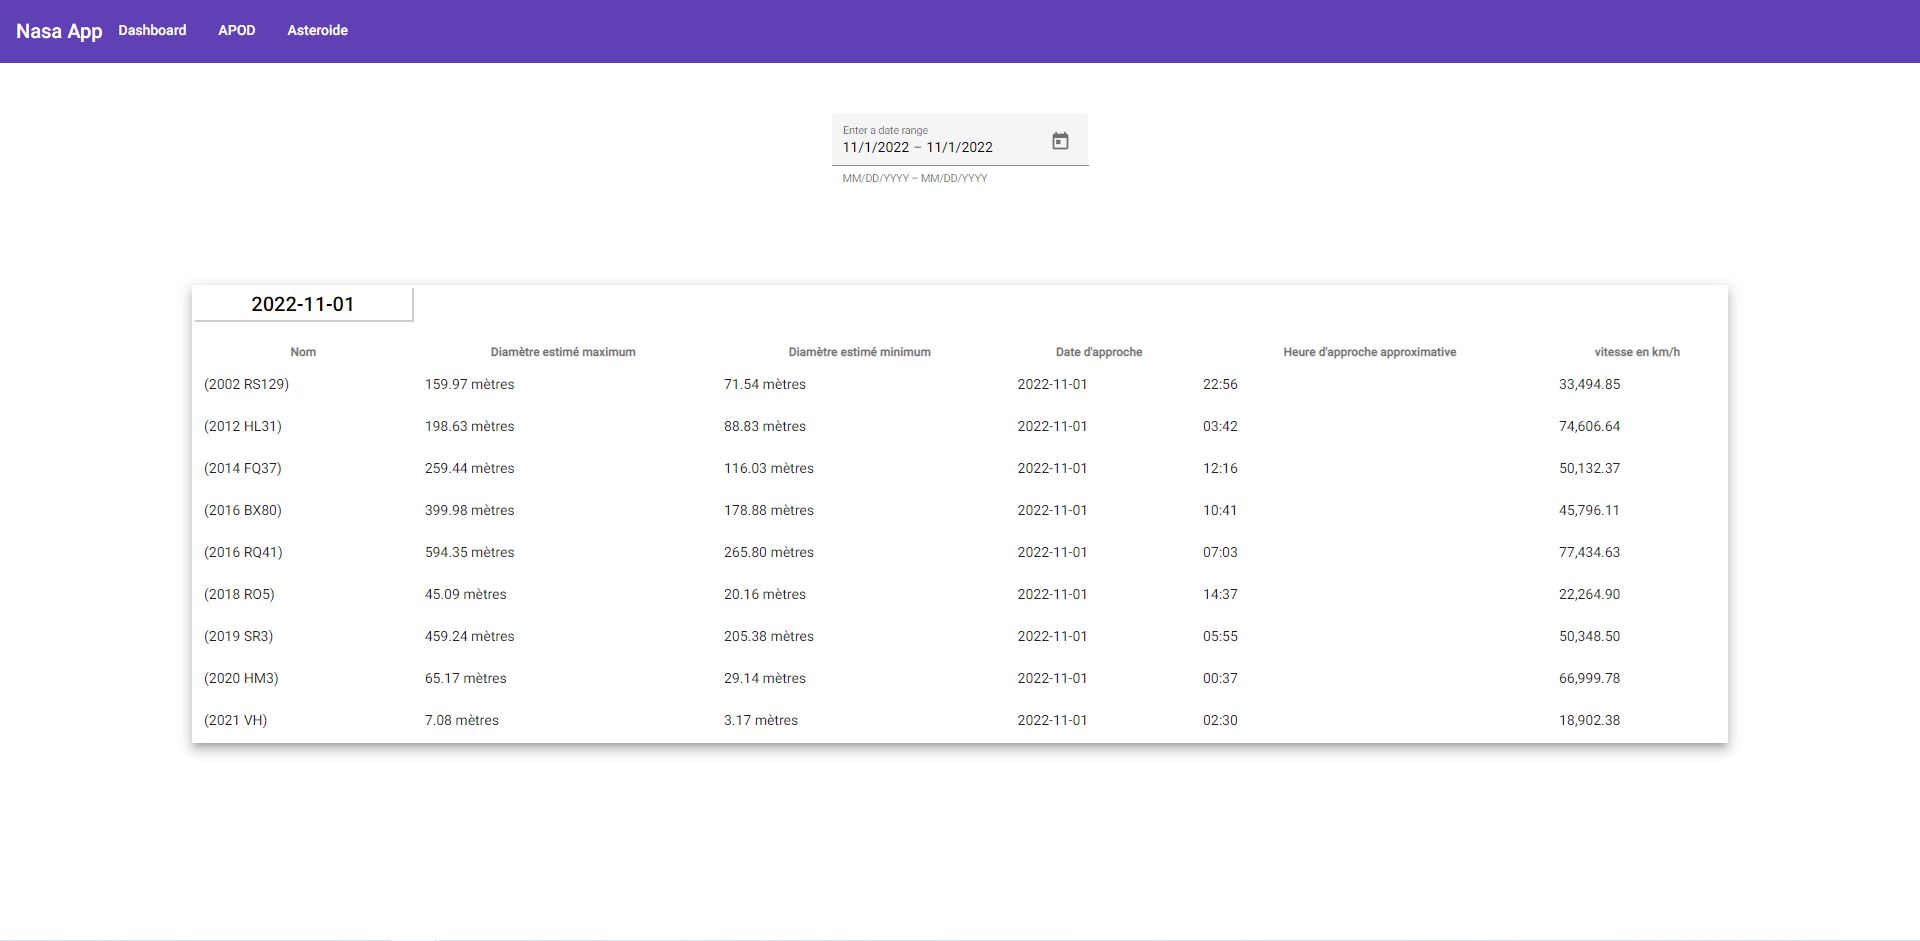Click the Nom column header
This screenshot has width=1920, height=941.
pyautogui.click(x=303, y=352)
